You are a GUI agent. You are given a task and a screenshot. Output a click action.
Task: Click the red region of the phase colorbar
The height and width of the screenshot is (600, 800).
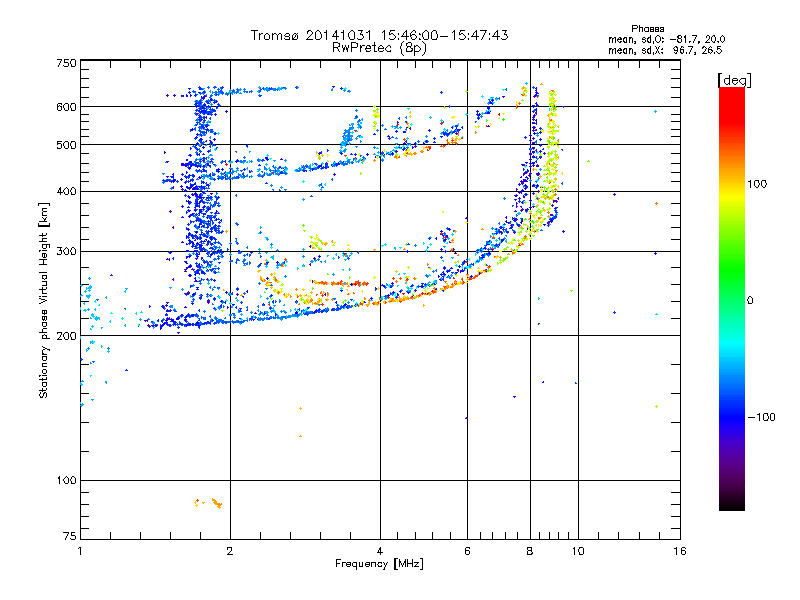[732, 107]
